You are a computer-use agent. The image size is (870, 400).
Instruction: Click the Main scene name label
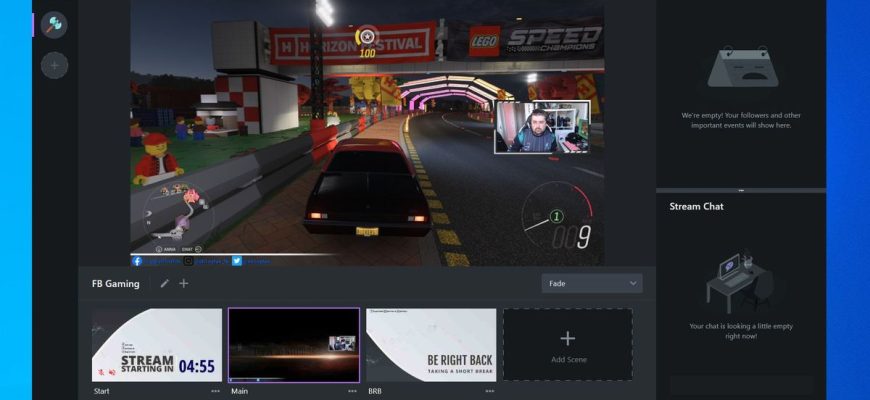click(x=239, y=391)
